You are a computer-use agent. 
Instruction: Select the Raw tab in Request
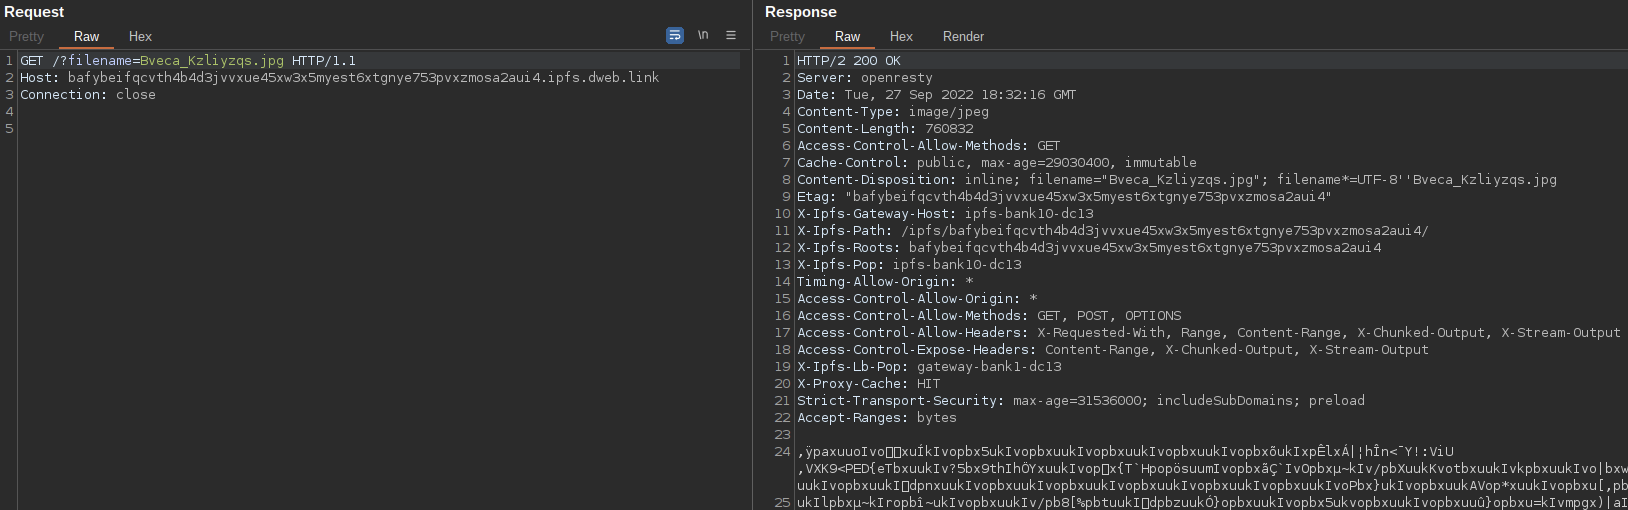click(87, 37)
